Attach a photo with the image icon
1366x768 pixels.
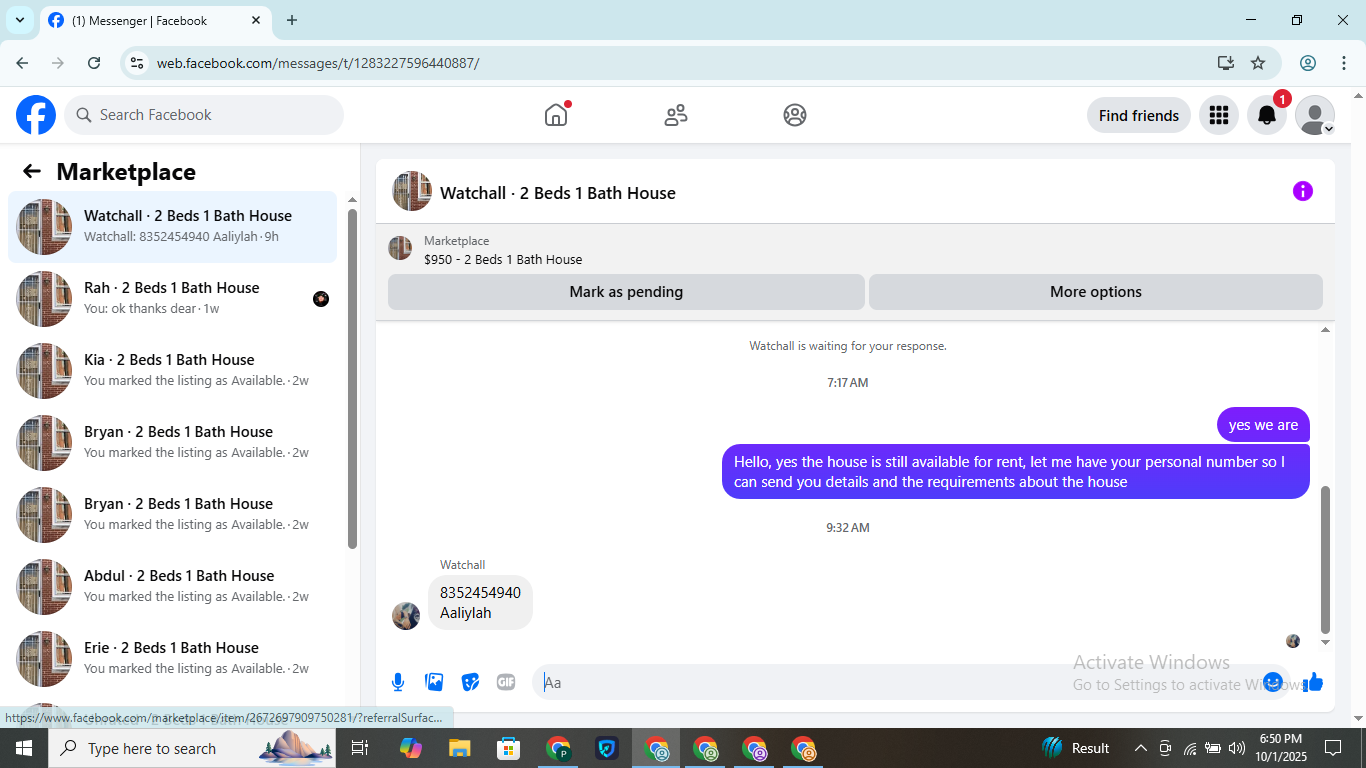click(x=434, y=682)
